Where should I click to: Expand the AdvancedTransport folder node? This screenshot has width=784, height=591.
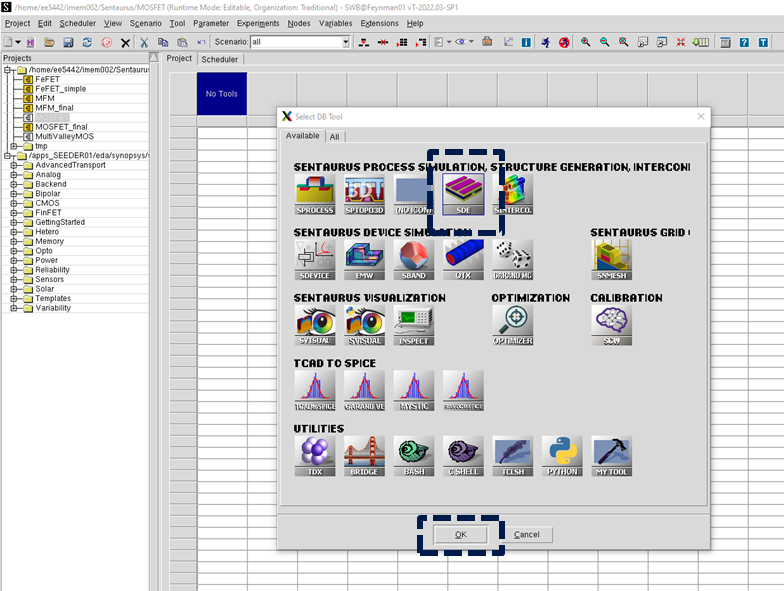[x=14, y=165]
